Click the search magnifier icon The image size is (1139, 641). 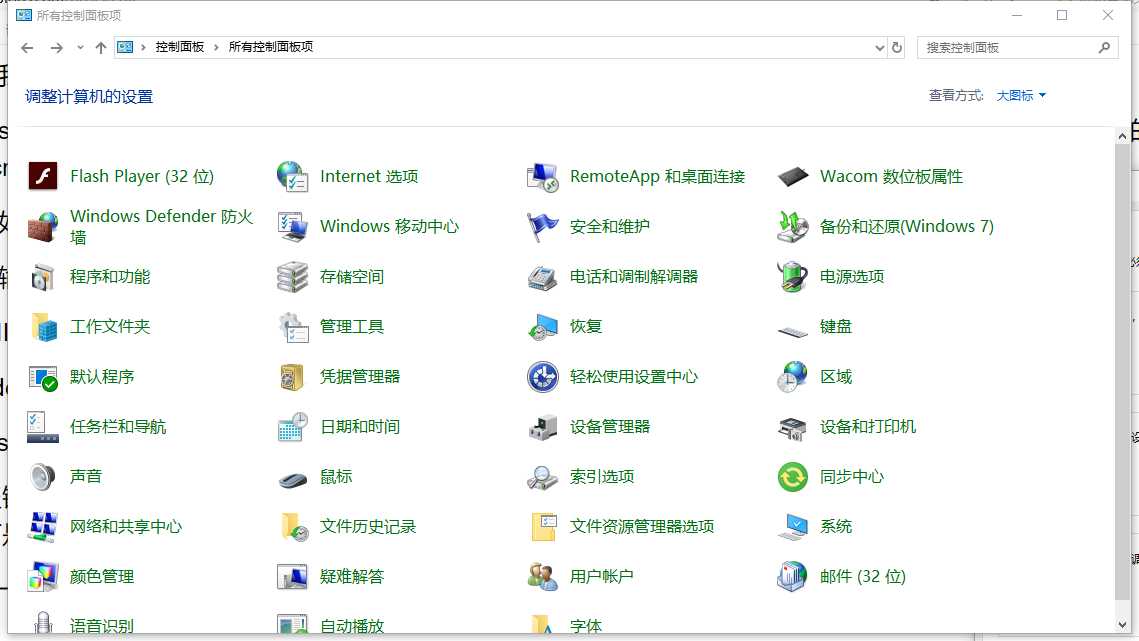pos(1104,47)
